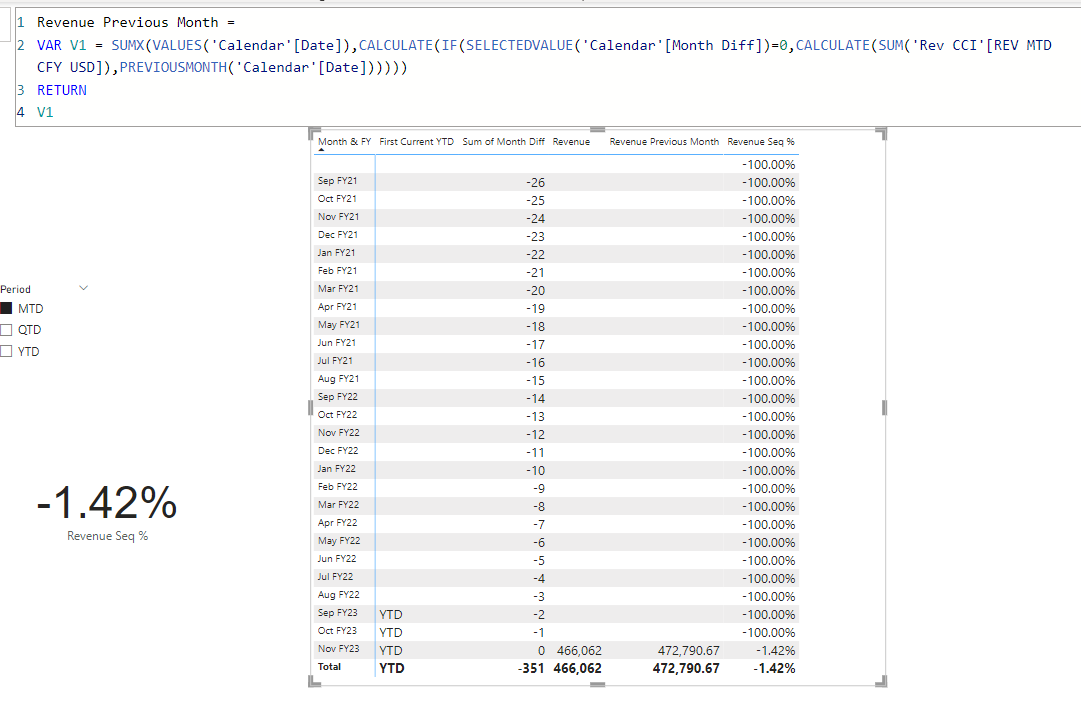Image resolution: width=1081 pixels, height=713 pixels.
Task: Click the Period slicer title
Action: (x=15, y=289)
